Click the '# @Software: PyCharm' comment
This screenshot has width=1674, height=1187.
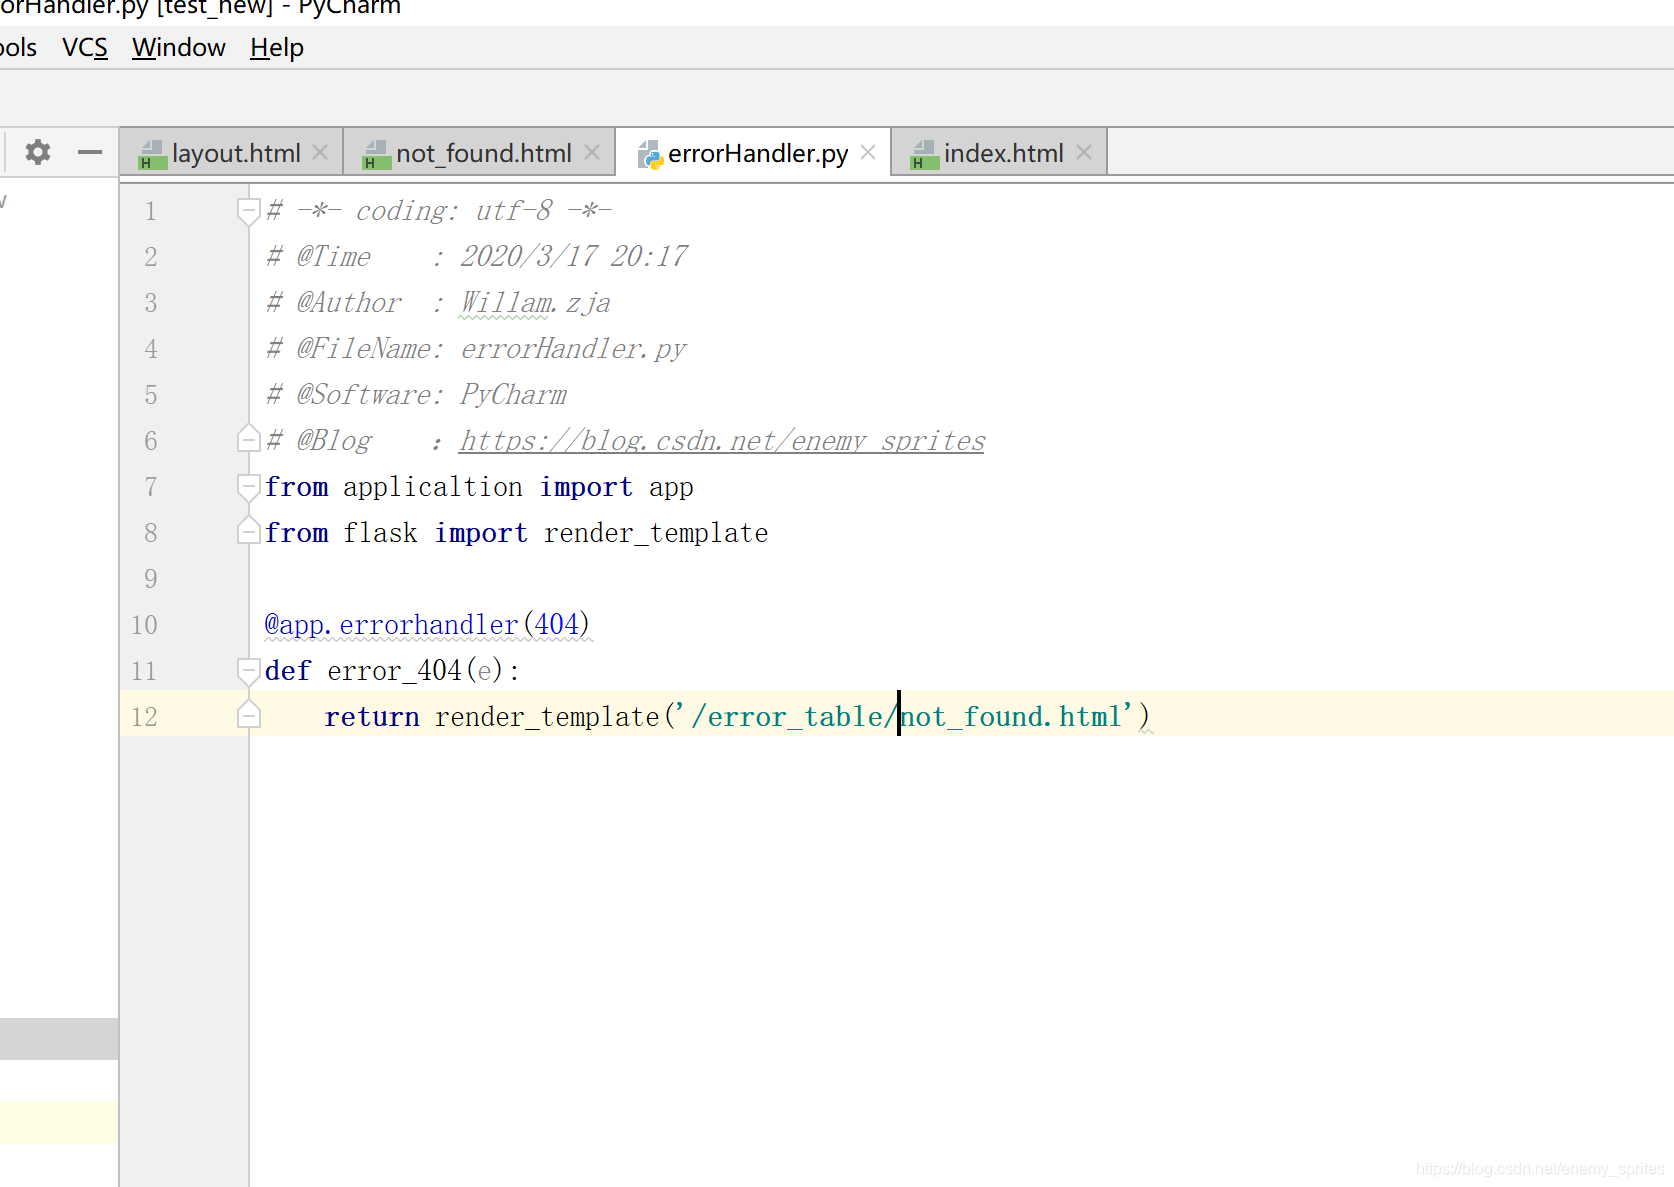click(416, 395)
